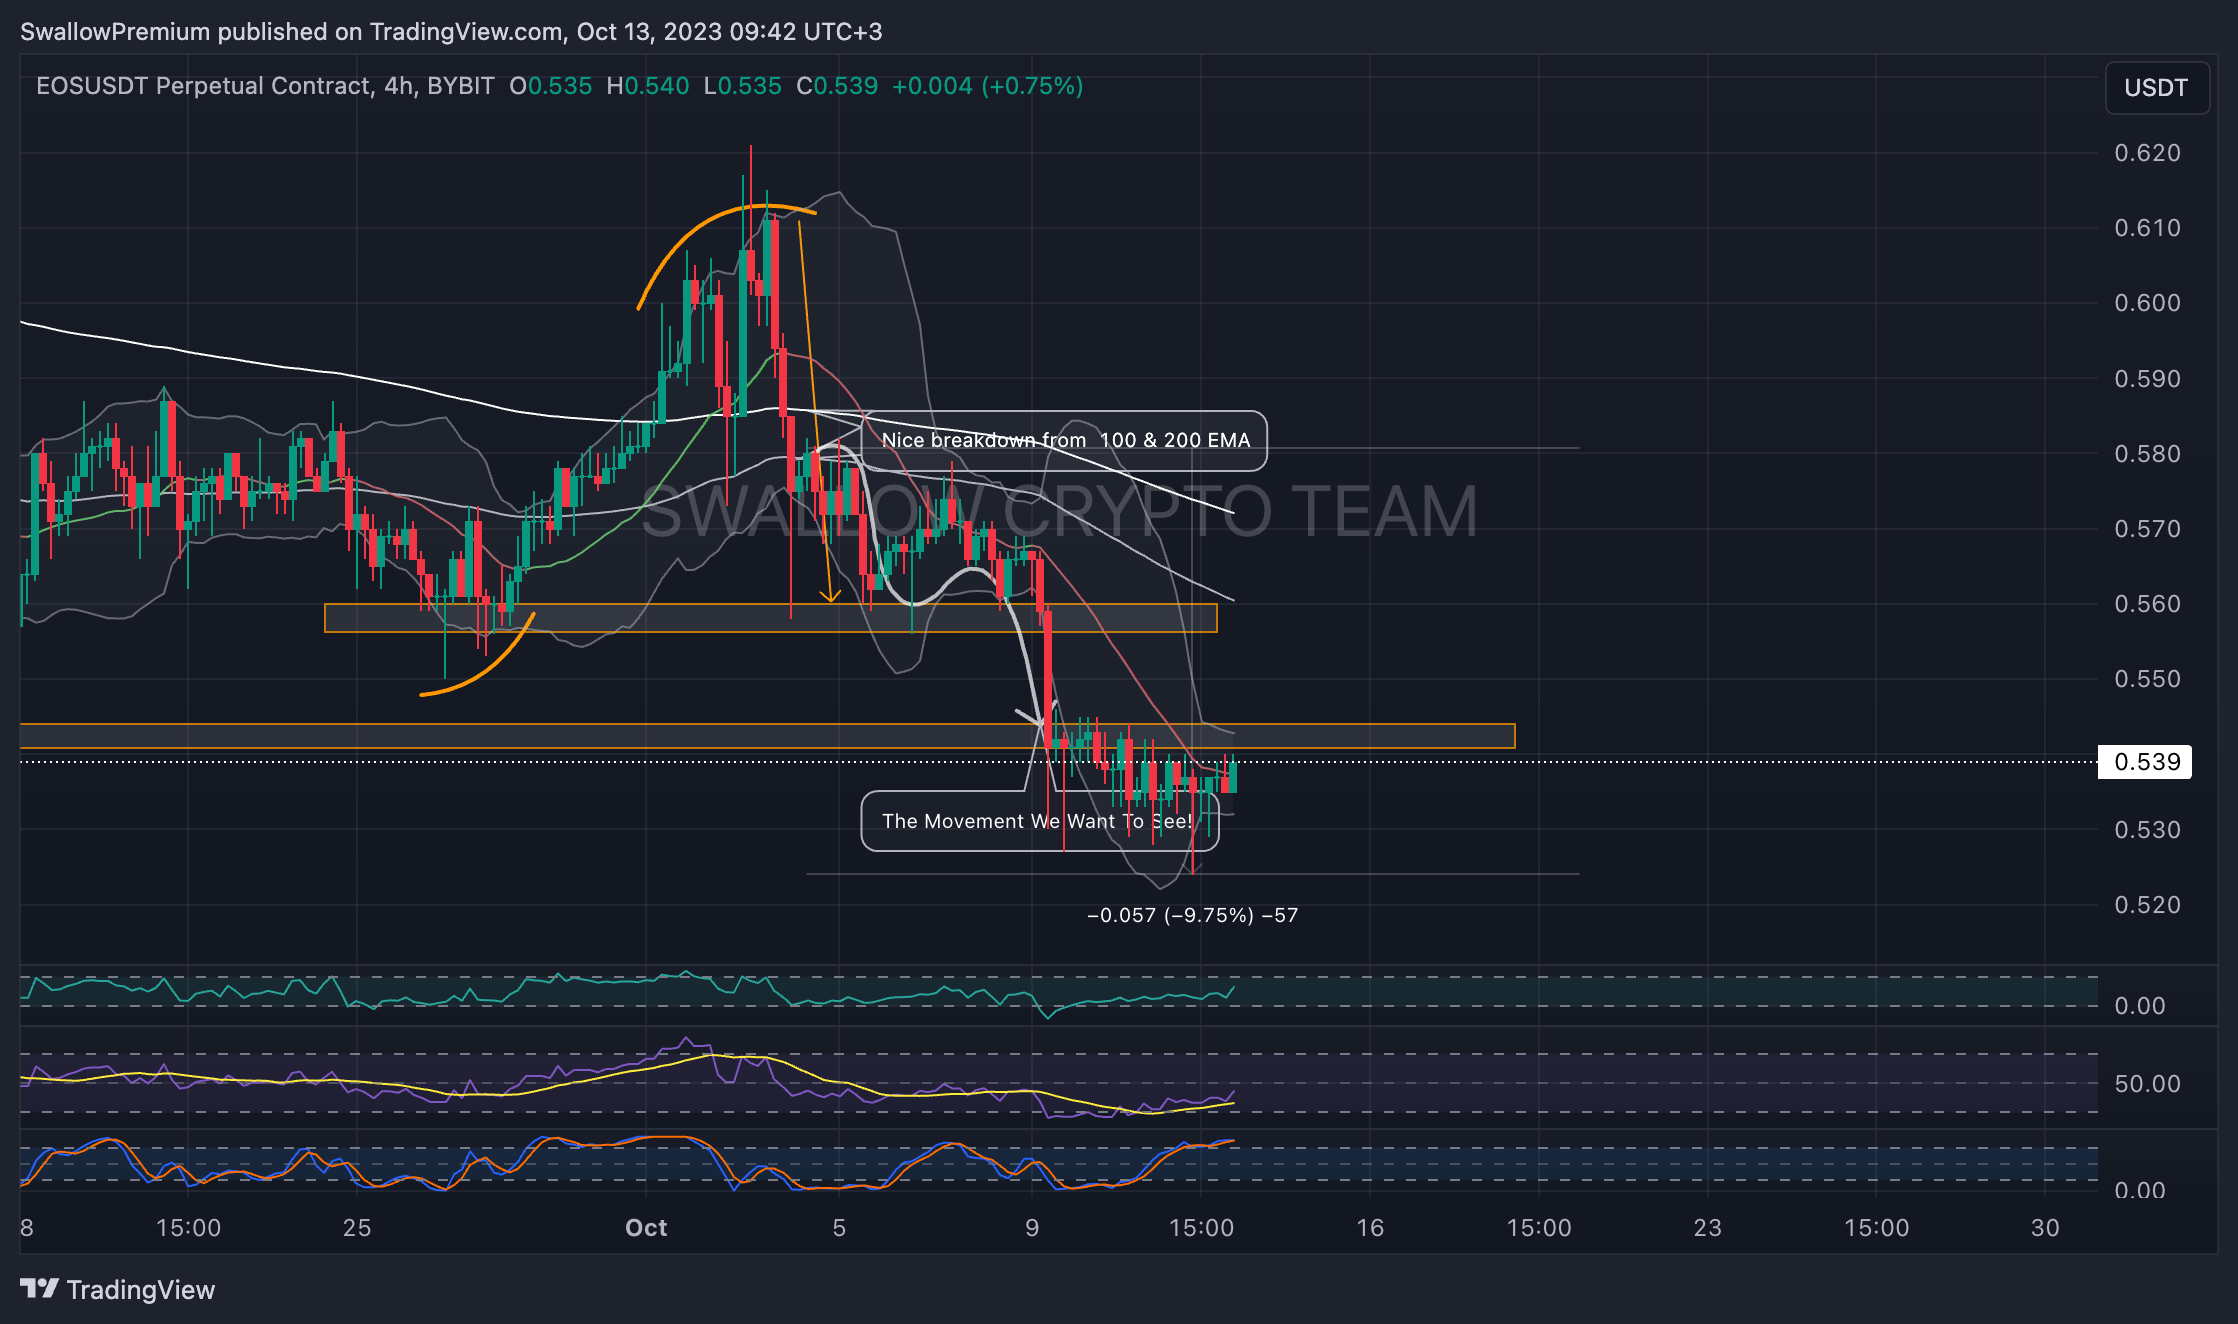This screenshot has height=1324, width=2238.
Task: Click the 16 date label on time axis
Action: point(1370,1228)
